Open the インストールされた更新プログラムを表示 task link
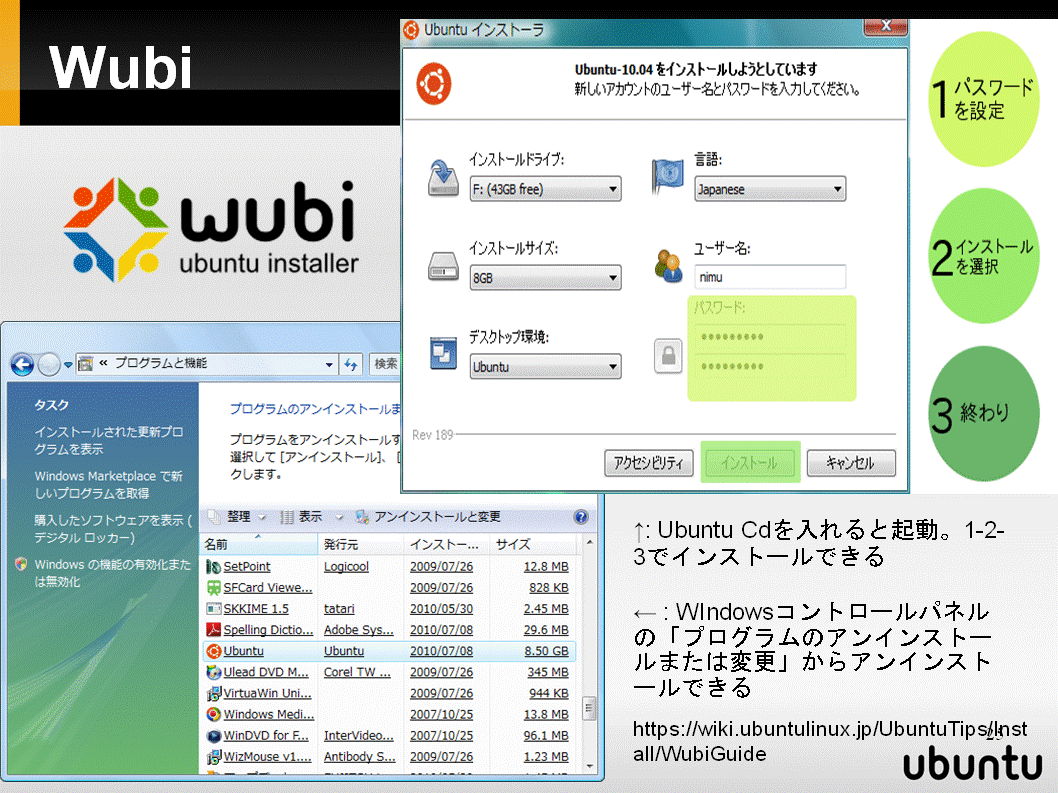The image size is (1058, 793). coord(109,440)
